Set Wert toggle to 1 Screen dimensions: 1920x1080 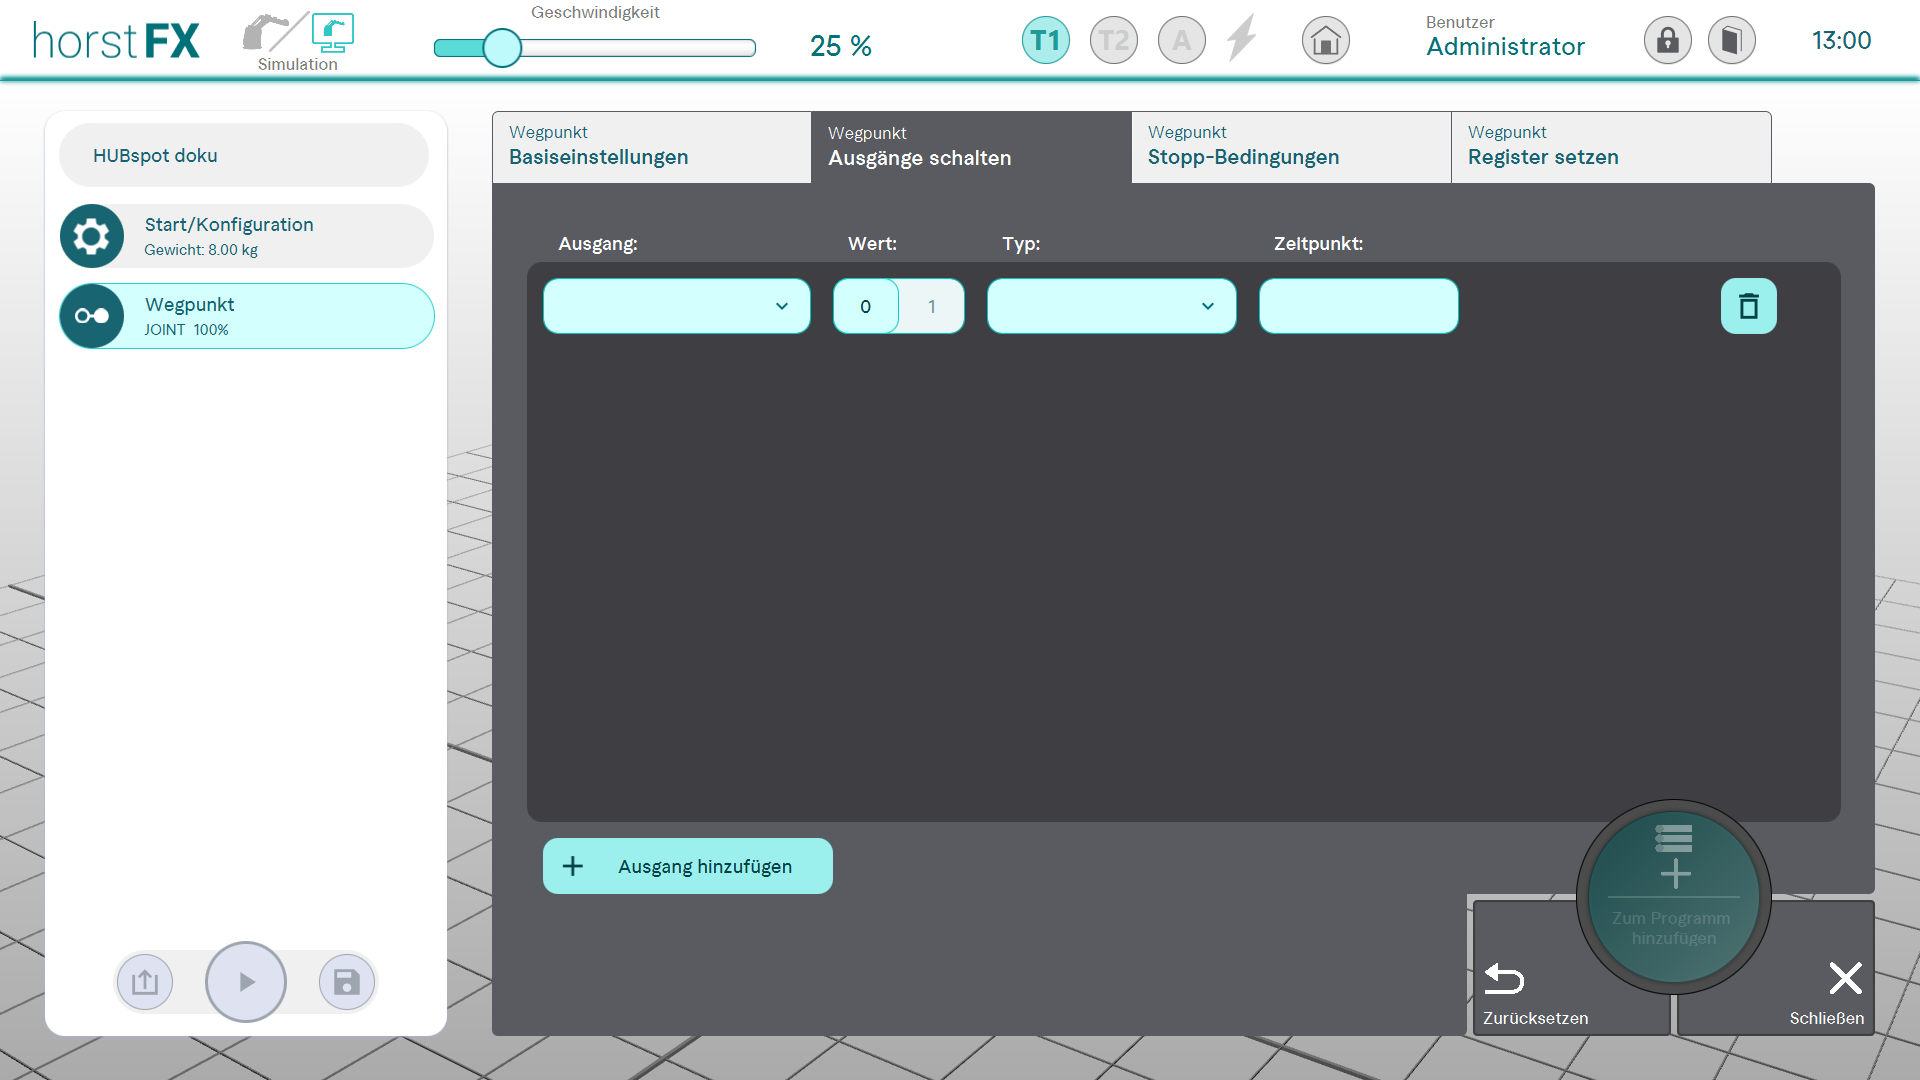(931, 306)
